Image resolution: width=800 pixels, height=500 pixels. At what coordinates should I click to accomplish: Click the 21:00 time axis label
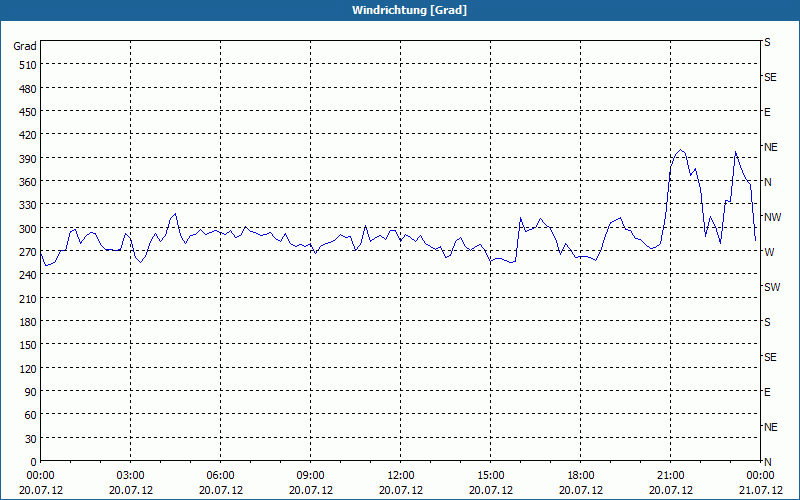(670, 476)
